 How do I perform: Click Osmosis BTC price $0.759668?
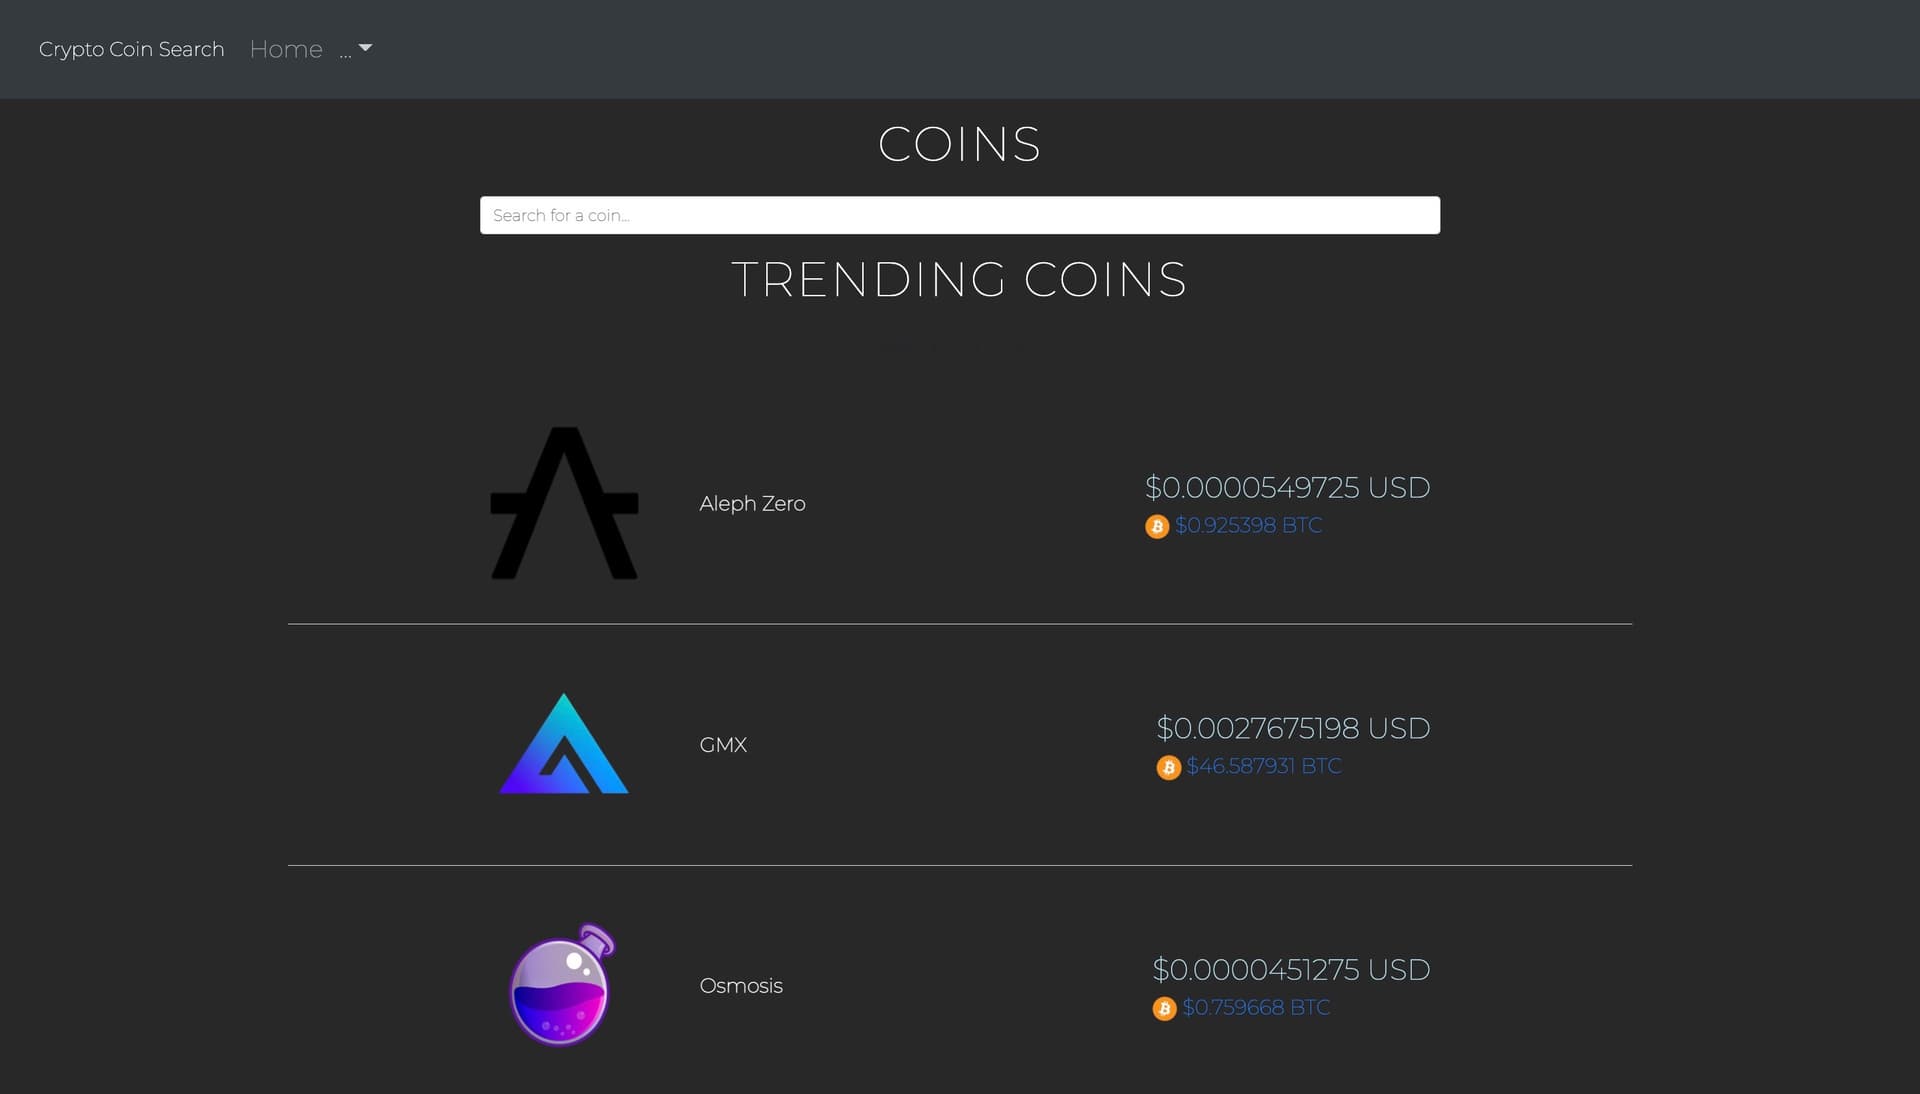(x=1256, y=1007)
